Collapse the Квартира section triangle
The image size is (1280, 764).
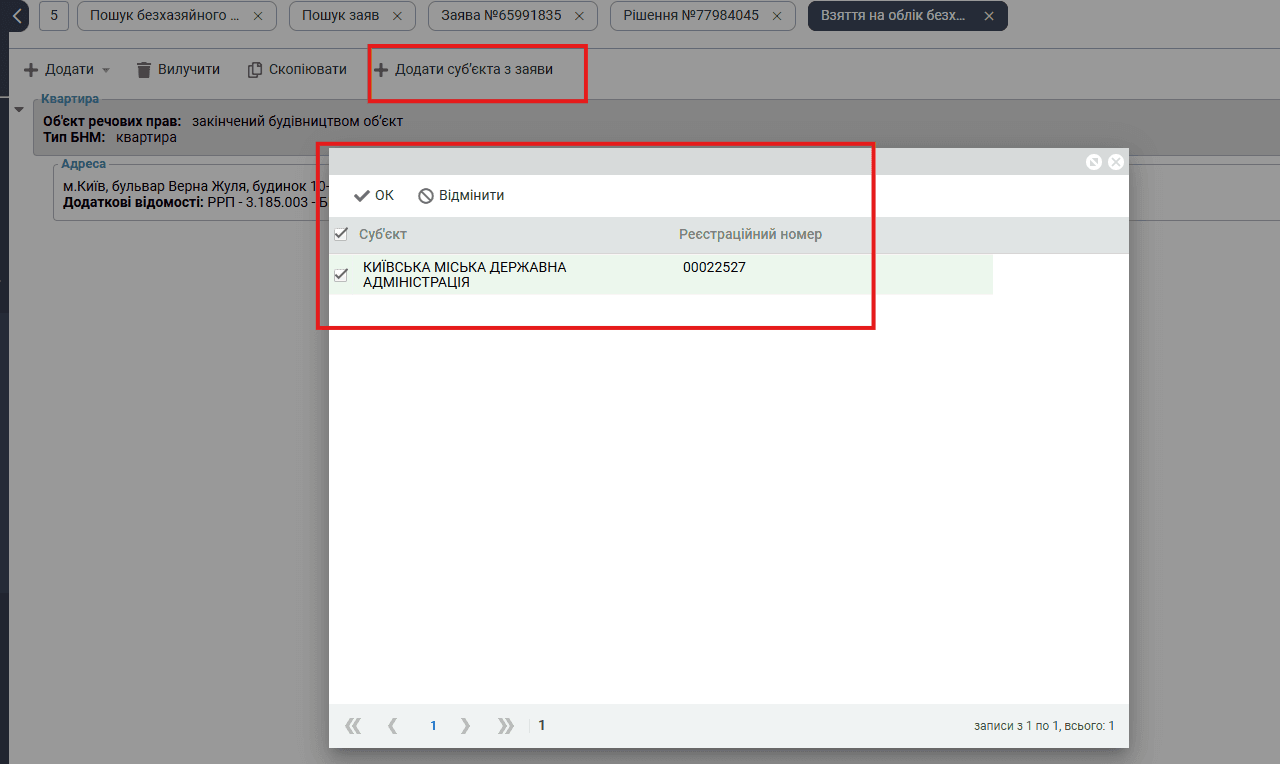19,109
